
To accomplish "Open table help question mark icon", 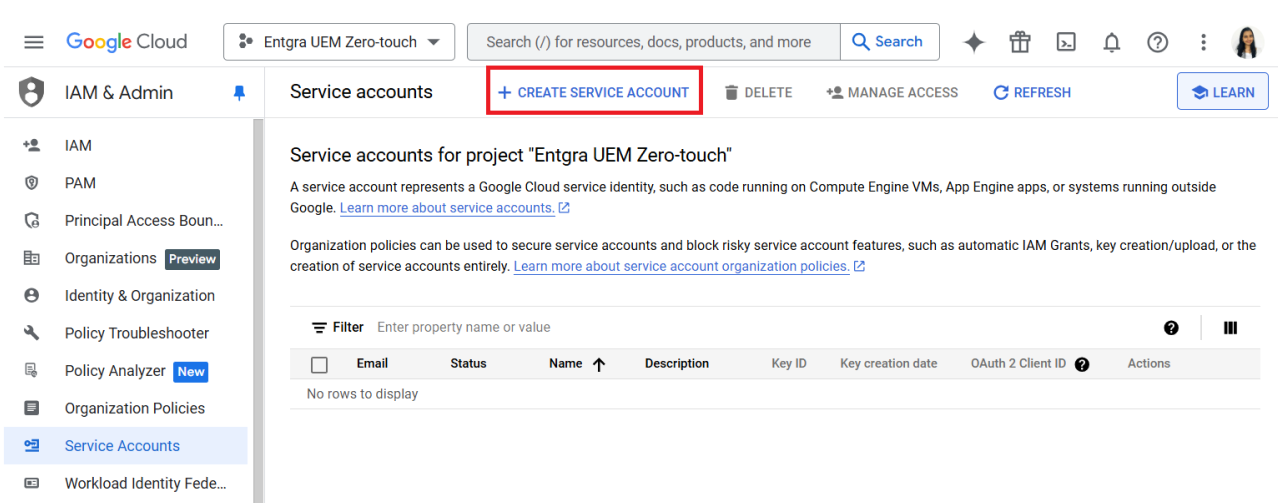I will (x=1171, y=328).
